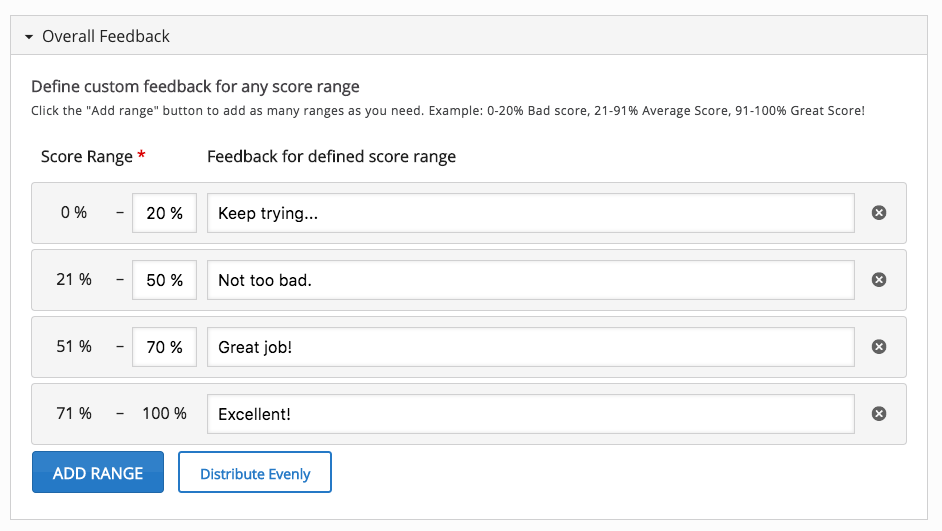Screen dimensions: 942x531
Task: Click the 'Overall Feedback' section title
Action: [x=106, y=37]
